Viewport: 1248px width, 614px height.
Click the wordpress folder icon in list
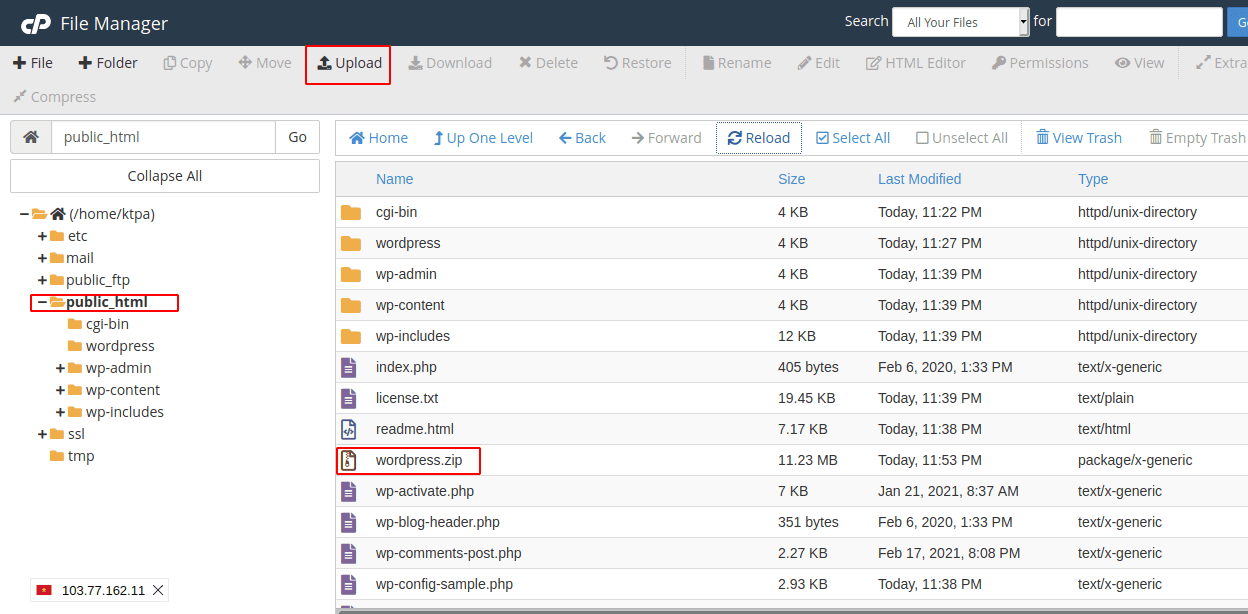point(350,243)
